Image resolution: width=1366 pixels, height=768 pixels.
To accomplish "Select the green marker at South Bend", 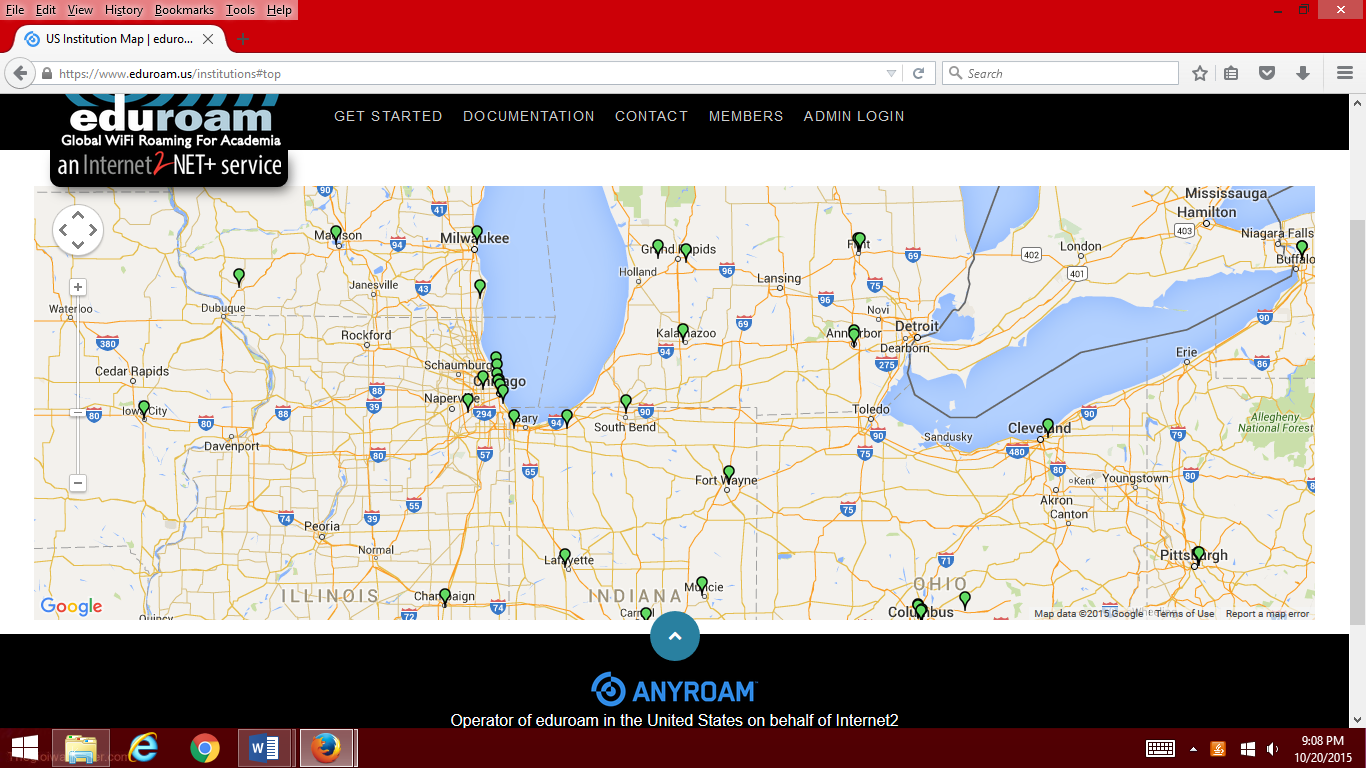I will (626, 403).
